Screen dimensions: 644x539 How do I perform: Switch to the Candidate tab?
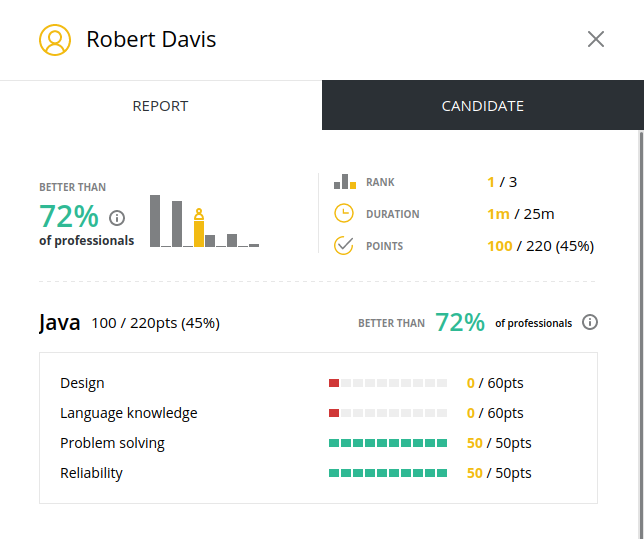click(482, 106)
